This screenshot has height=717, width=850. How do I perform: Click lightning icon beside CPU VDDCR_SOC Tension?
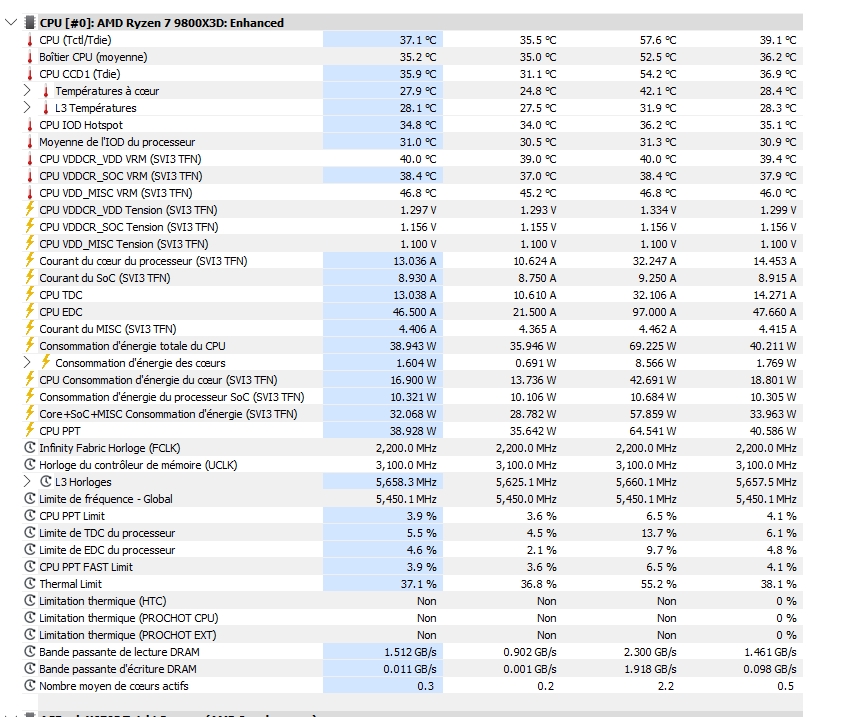click(x=30, y=226)
